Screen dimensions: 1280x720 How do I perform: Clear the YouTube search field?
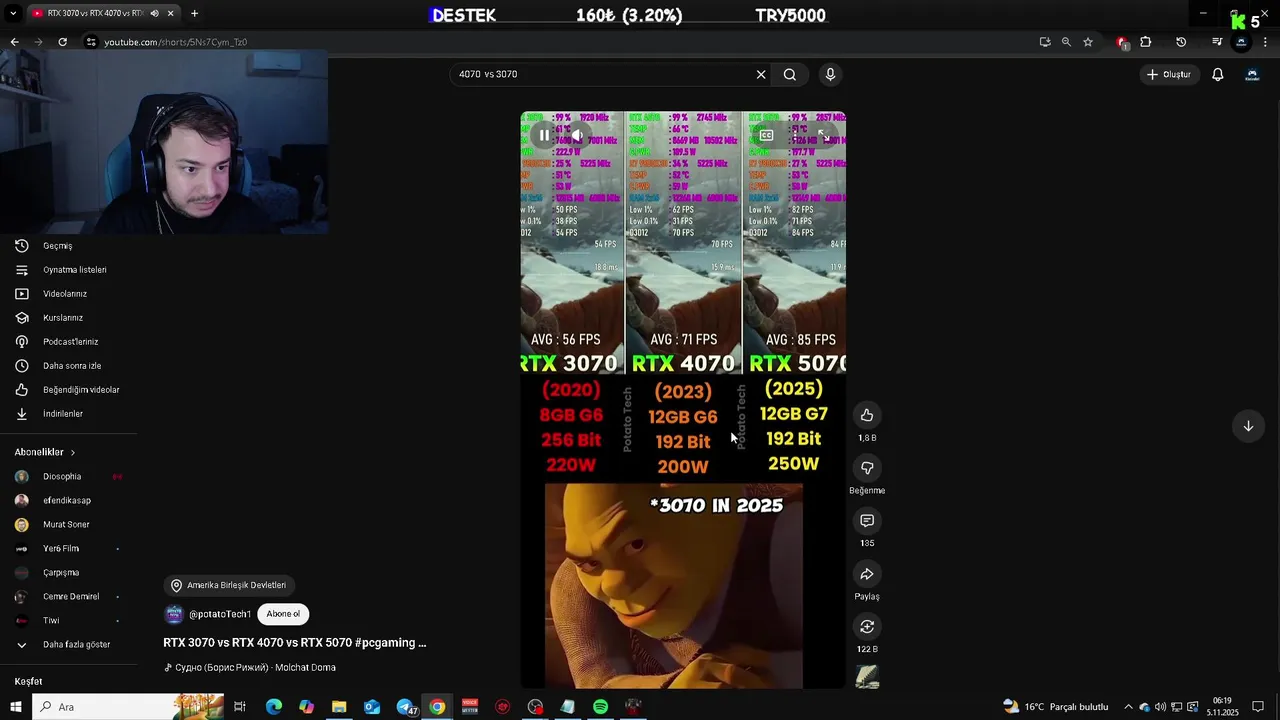[761, 74]
